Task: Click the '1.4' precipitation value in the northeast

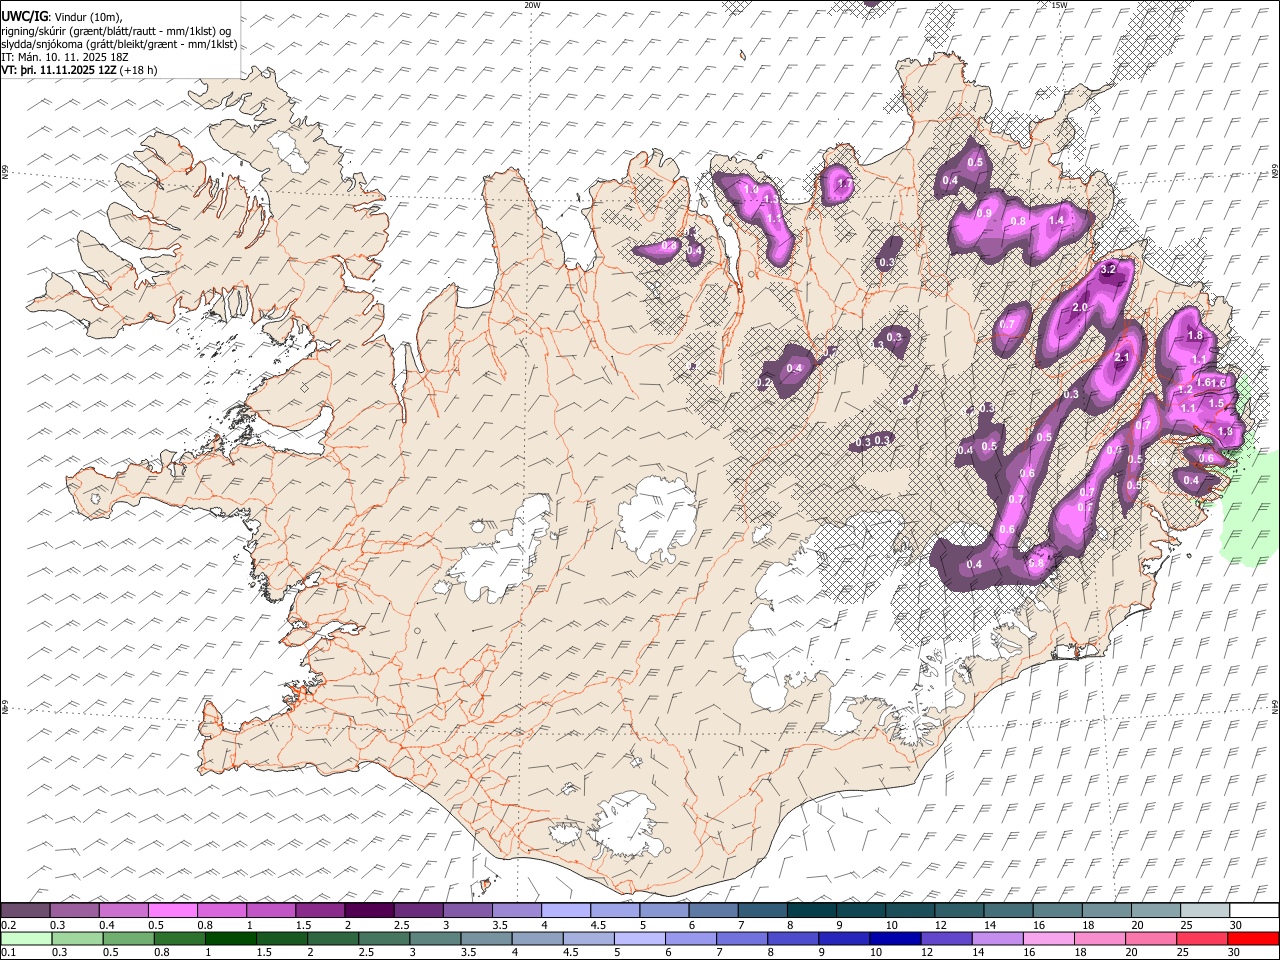Action: coord(1056,220)
